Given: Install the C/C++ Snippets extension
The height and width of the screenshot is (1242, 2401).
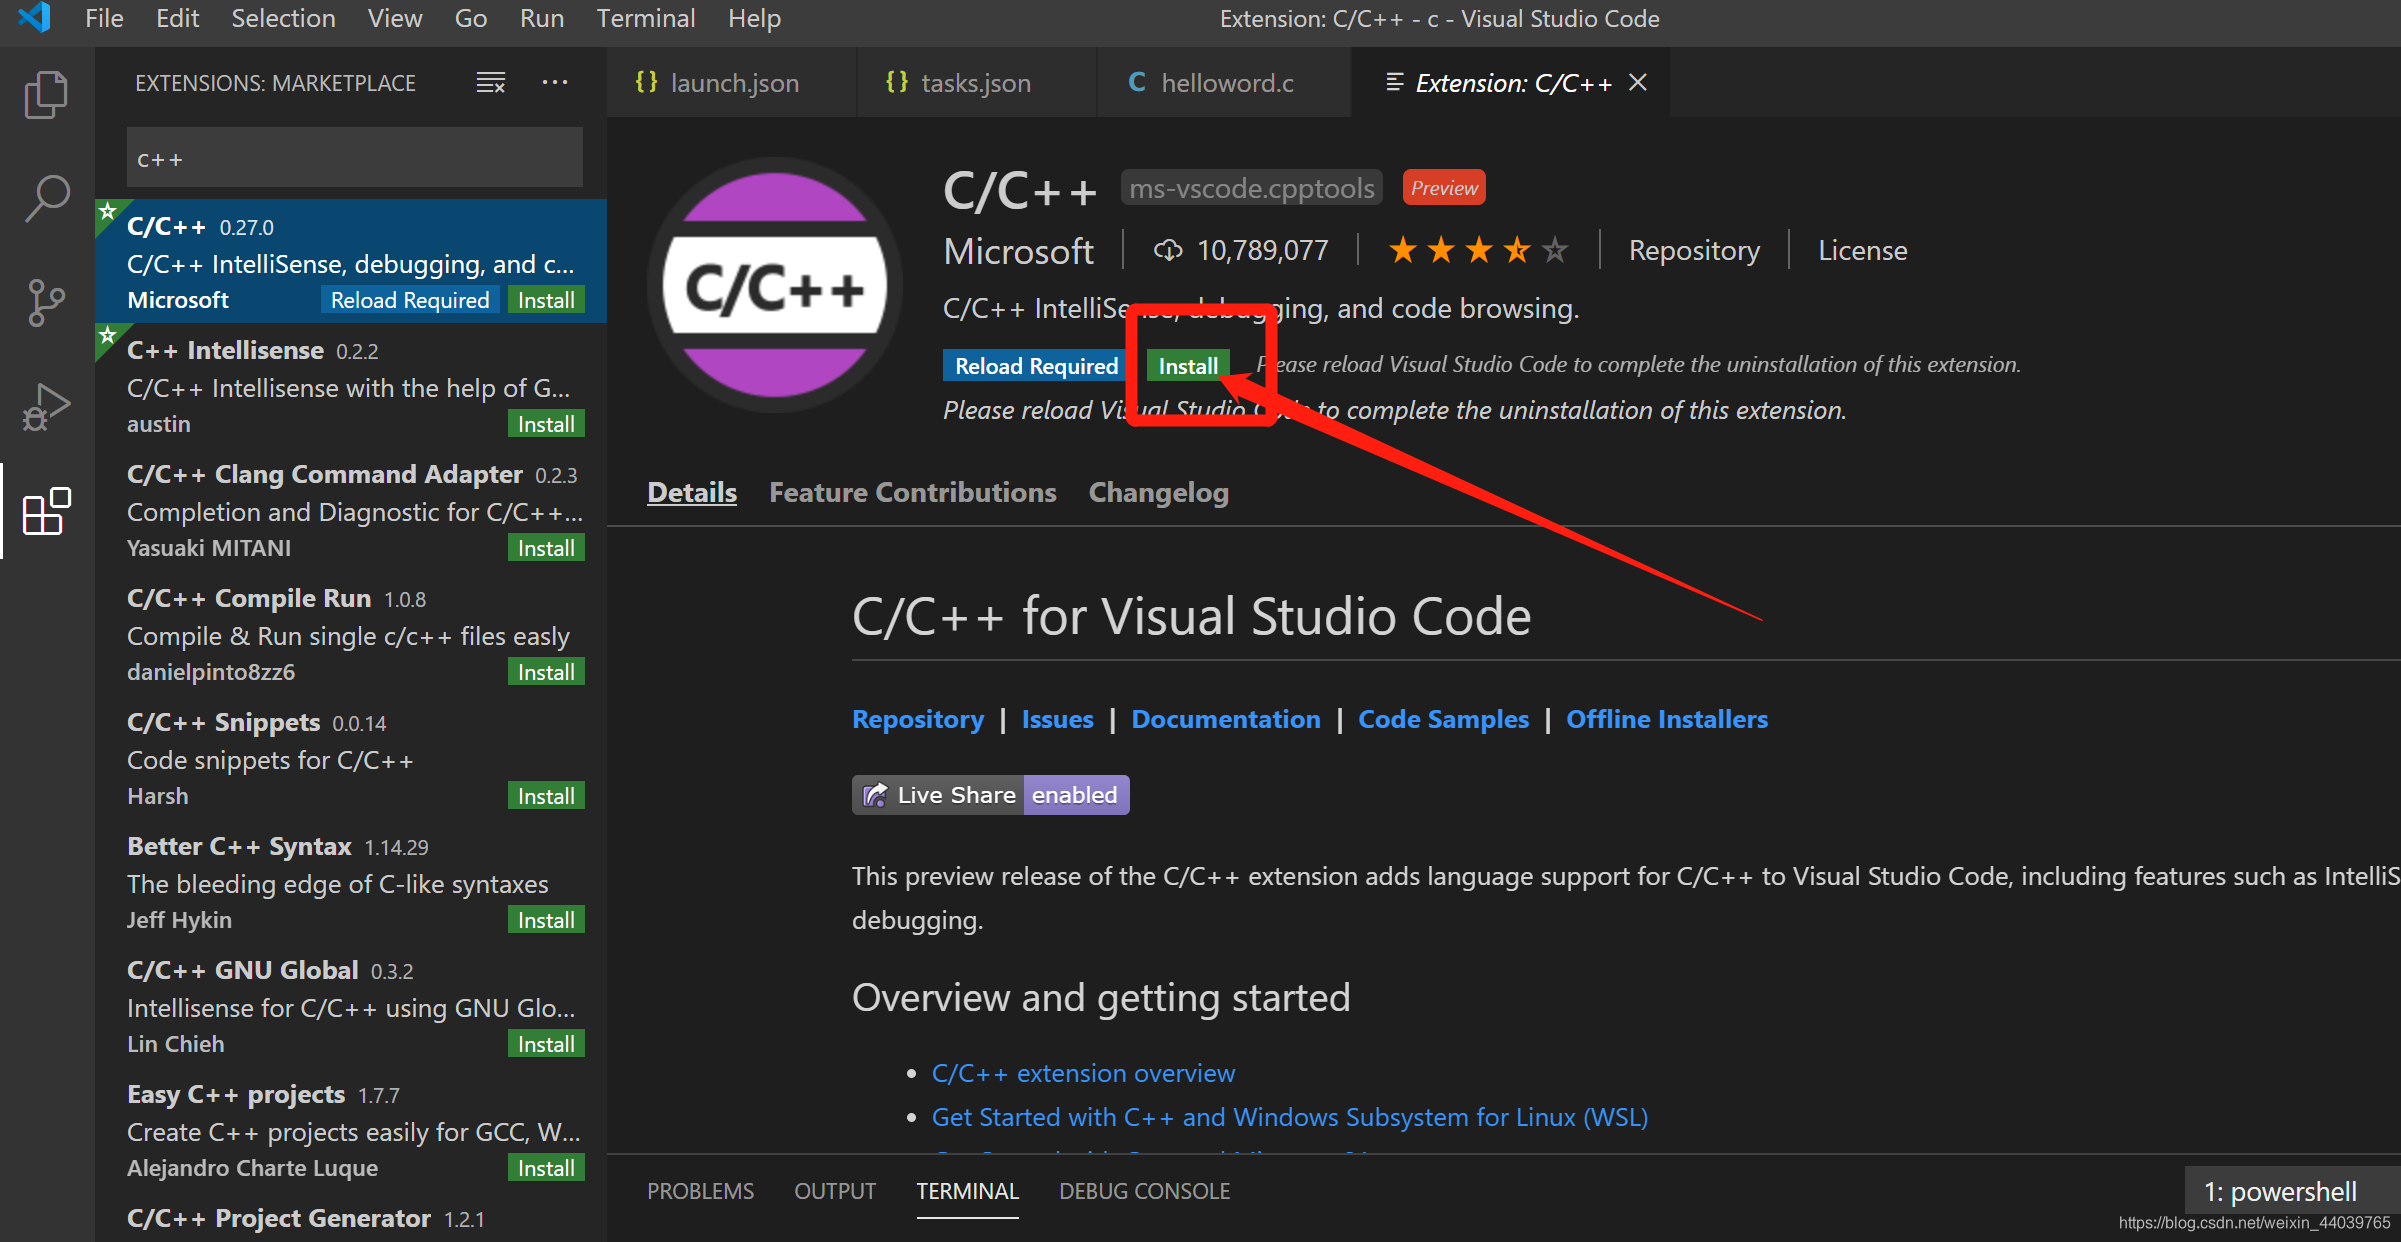Looking at the screenshot, I should (546, 796).
